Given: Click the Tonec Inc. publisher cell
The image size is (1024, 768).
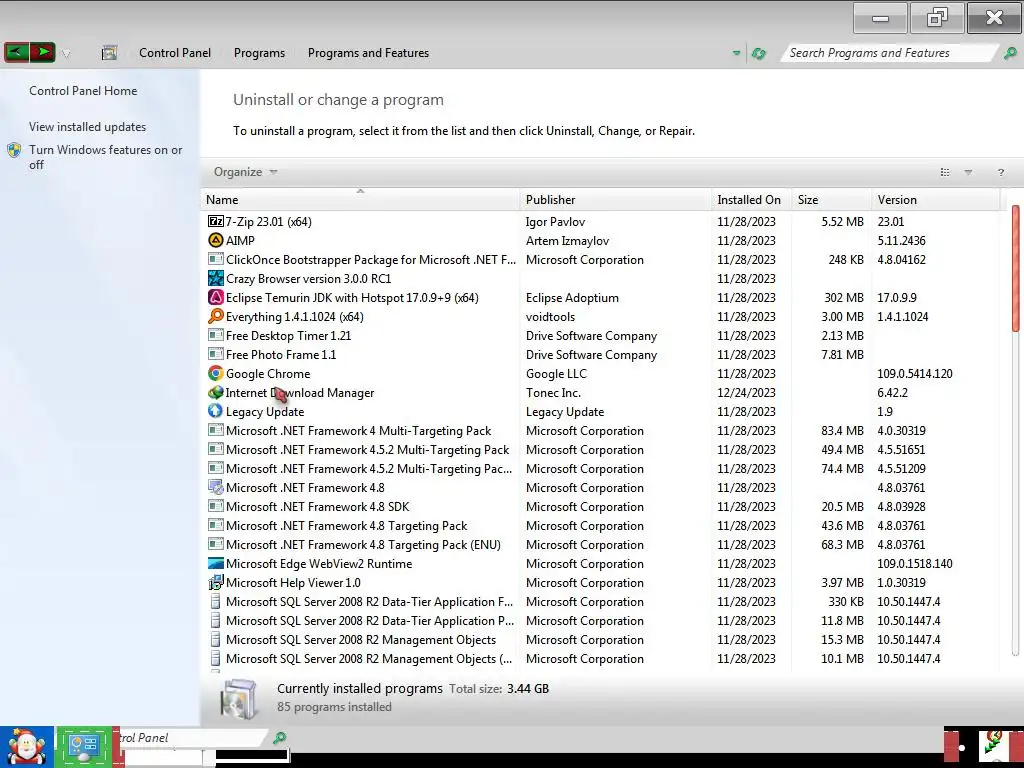Looking at the screenshot, I should click(x=553, y=392).
